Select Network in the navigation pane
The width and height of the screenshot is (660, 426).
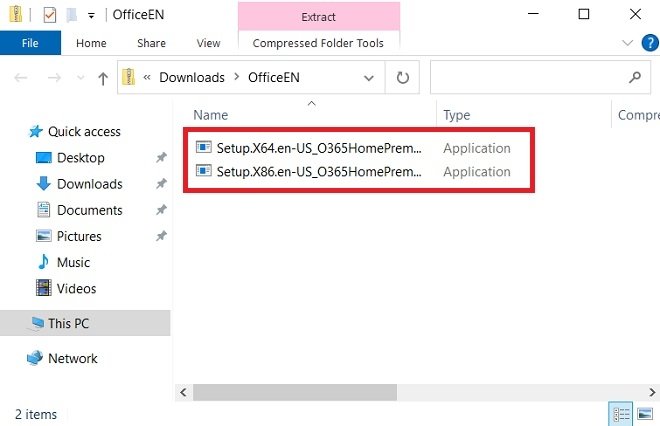[72, 358]
